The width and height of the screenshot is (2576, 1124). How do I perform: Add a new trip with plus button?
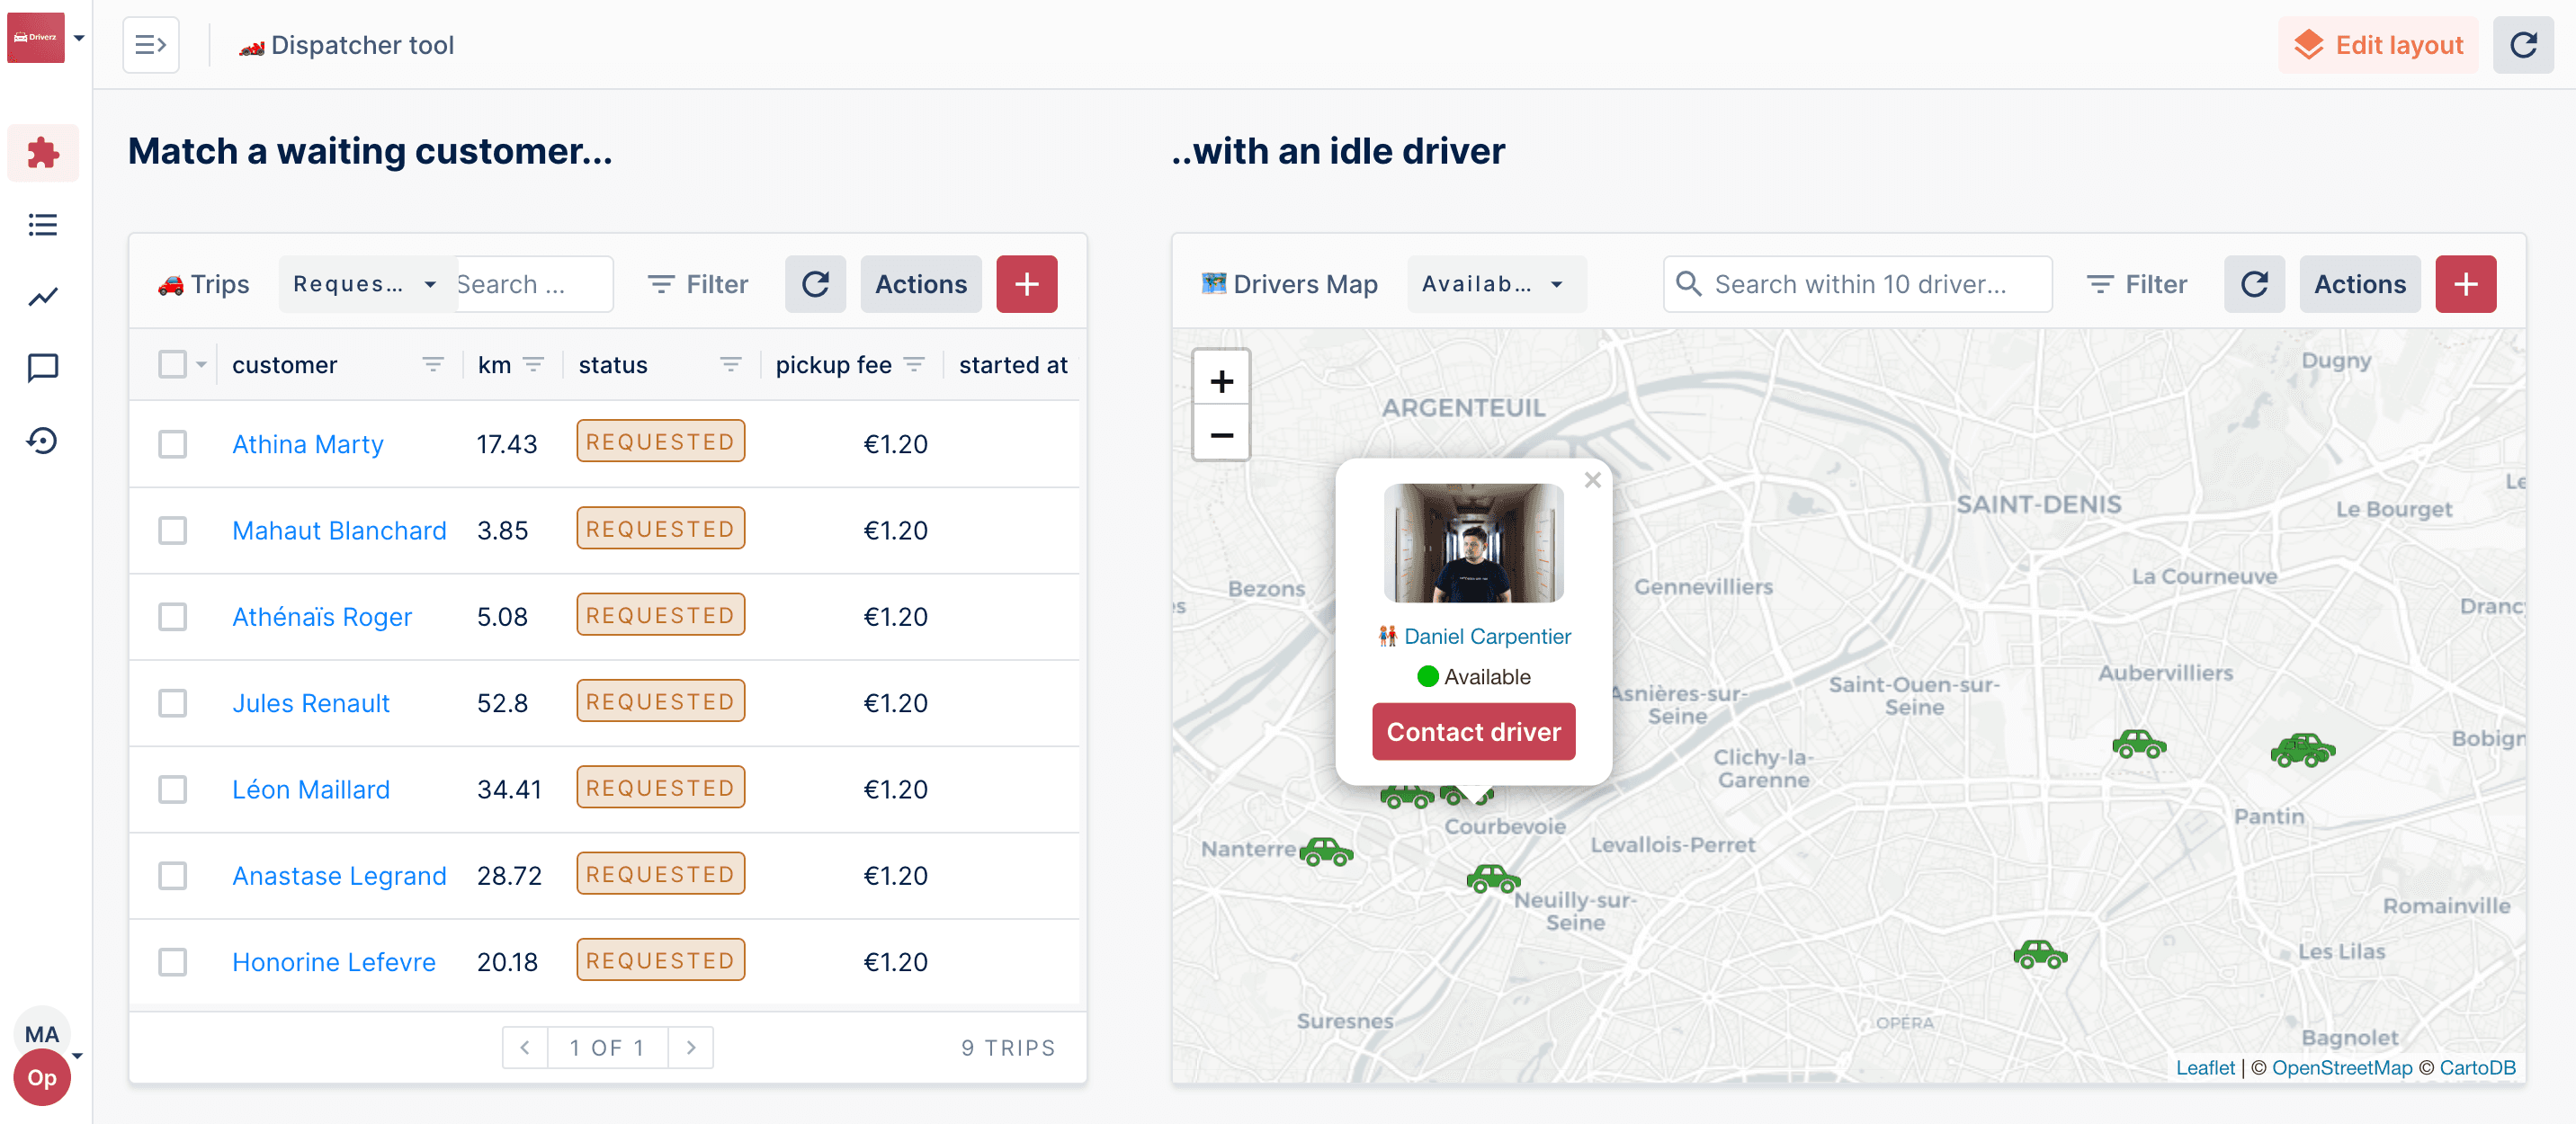pos(1026,284)
